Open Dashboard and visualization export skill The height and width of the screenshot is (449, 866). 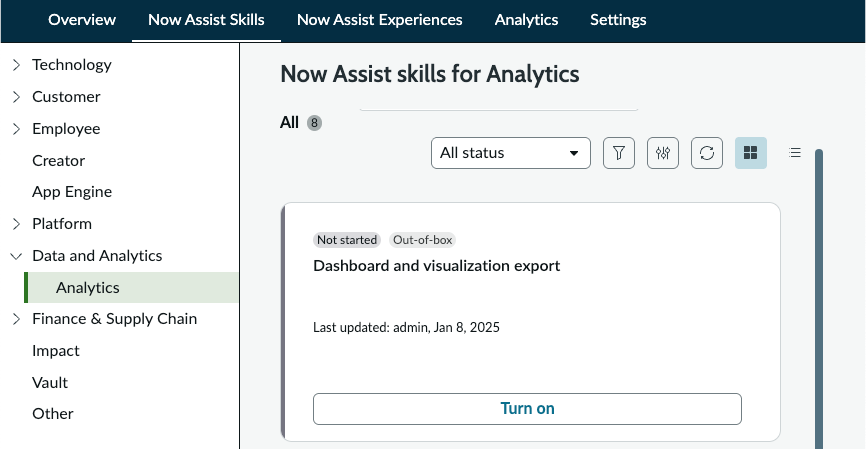point(436,266)
